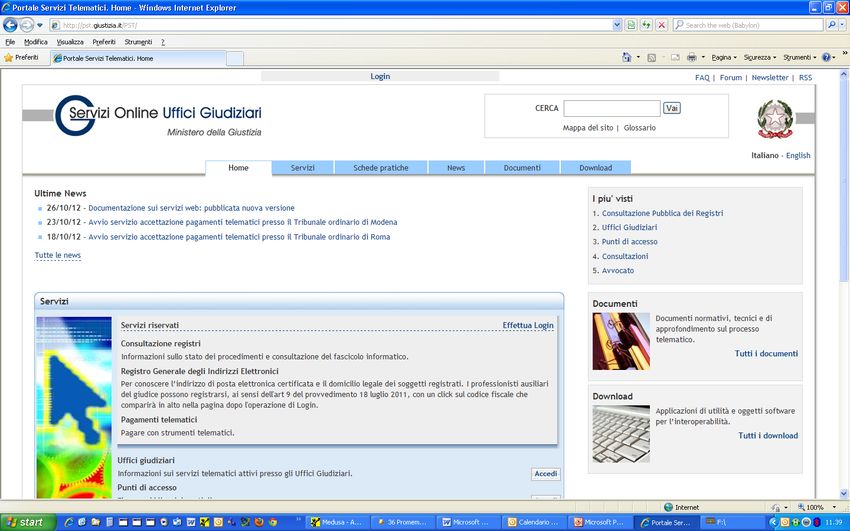
Task: Click the Windows Start button
Action: tap(25, 522)
